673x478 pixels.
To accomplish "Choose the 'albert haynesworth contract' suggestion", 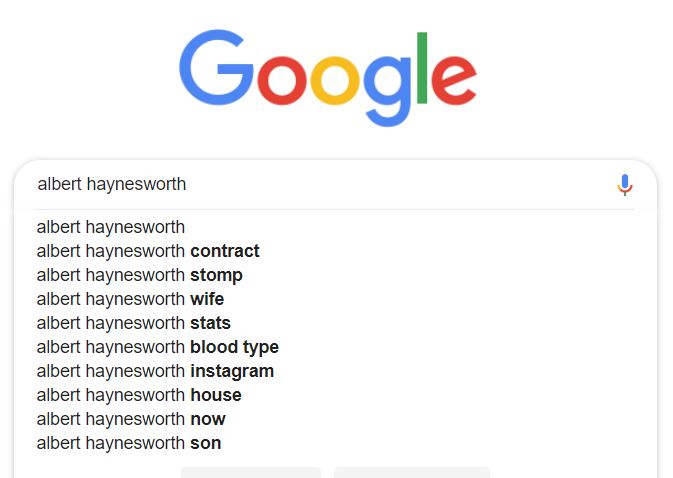I will [148, 251].
